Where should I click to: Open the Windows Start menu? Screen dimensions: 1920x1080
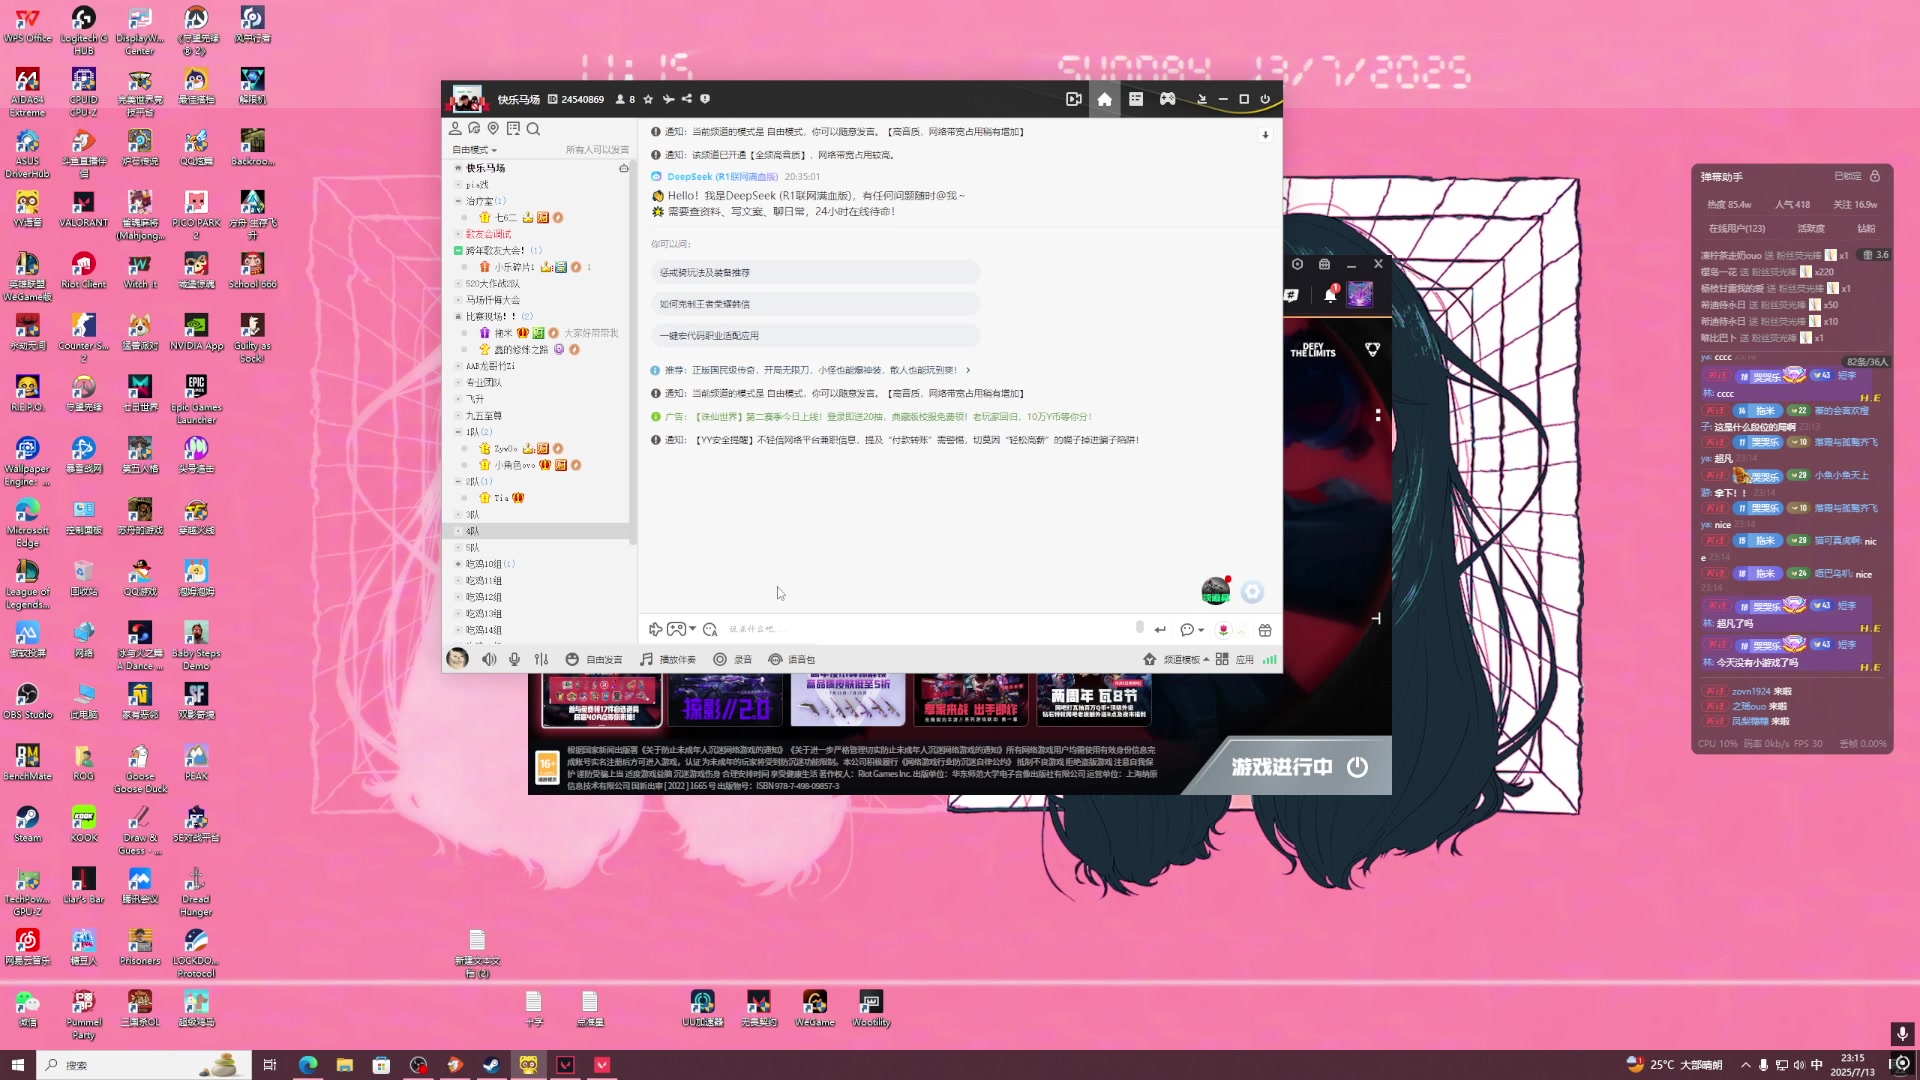(x=17, y=1065)
